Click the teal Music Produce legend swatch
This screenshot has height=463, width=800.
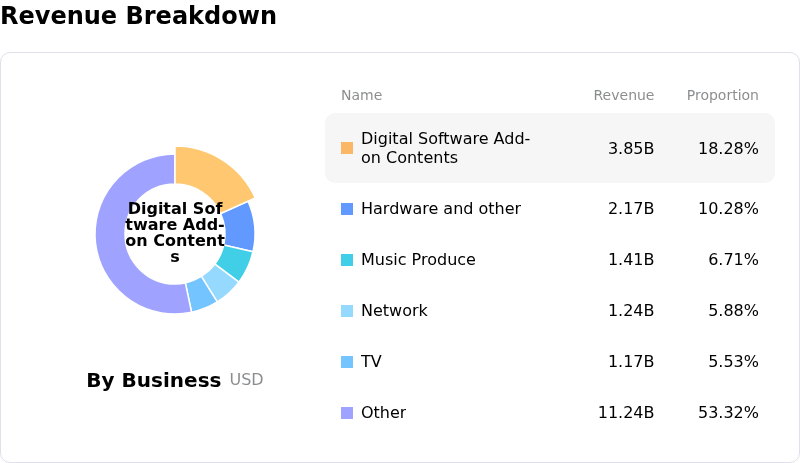point(347,260)
